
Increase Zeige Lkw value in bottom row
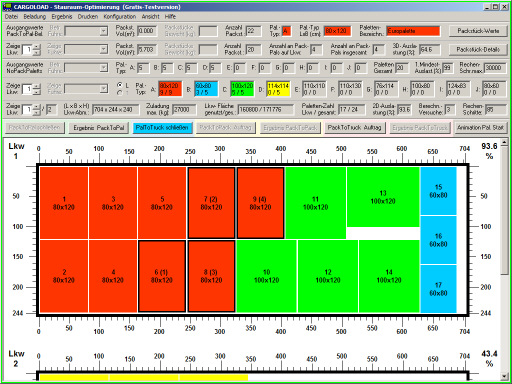pos(37,106)
